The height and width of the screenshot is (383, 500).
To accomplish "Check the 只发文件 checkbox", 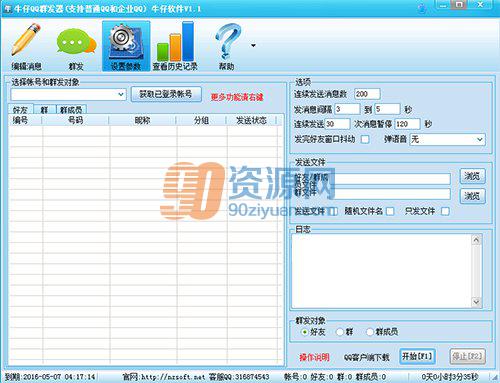I will (x=445, y=211).
